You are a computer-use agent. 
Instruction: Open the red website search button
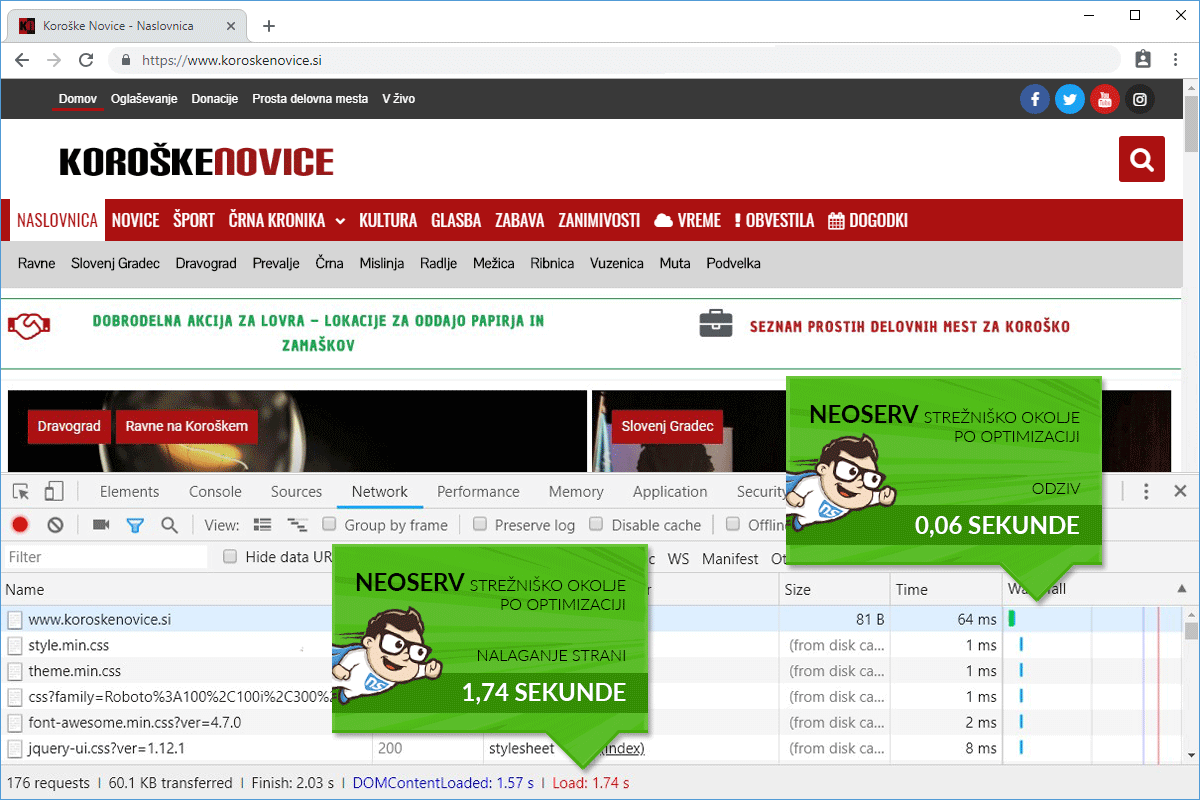[x=1142, y=159]
